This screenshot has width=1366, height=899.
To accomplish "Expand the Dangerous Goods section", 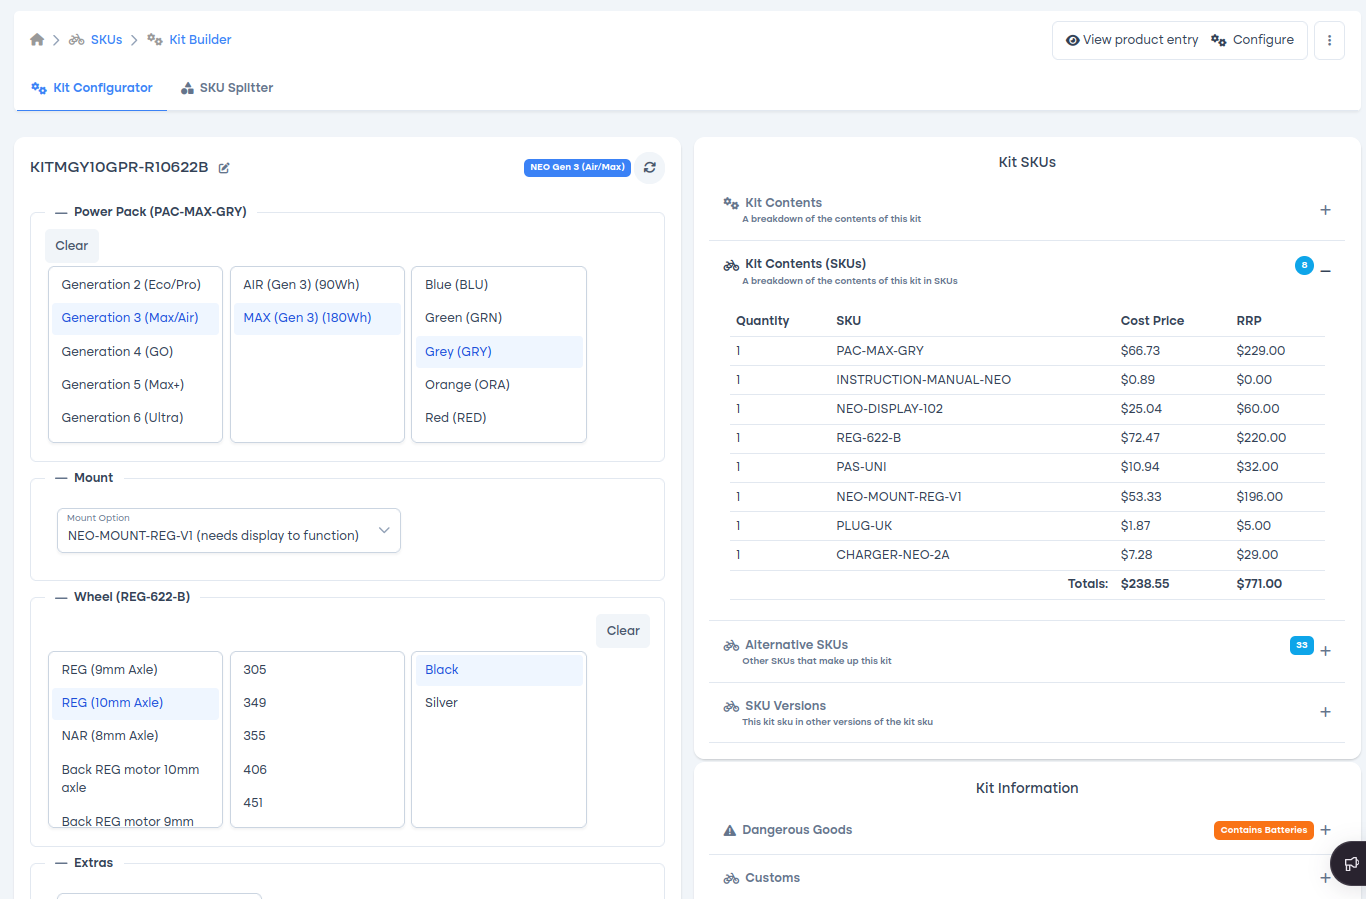I will pos(1325,830).
